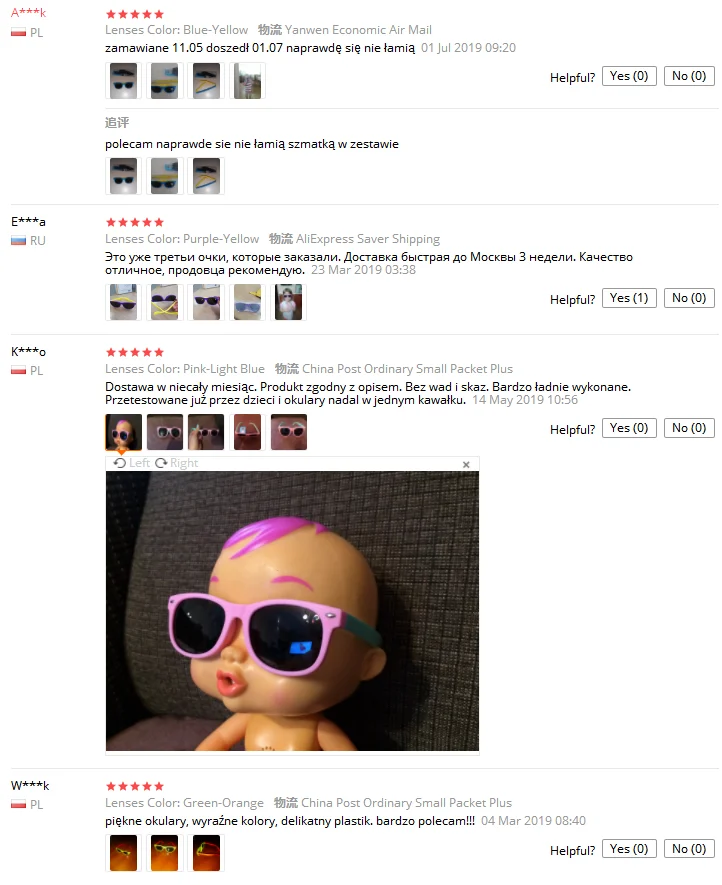Vote Yes (1) on E***a's review
This screenshot has width=722, height=885.
(629, 298)
